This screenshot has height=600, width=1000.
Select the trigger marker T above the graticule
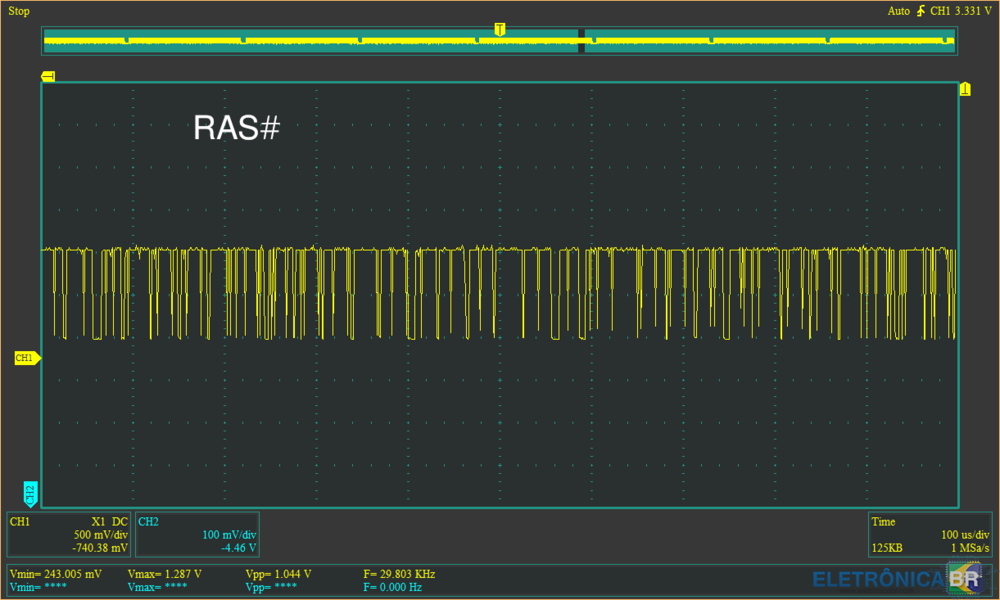coord(500,30)
